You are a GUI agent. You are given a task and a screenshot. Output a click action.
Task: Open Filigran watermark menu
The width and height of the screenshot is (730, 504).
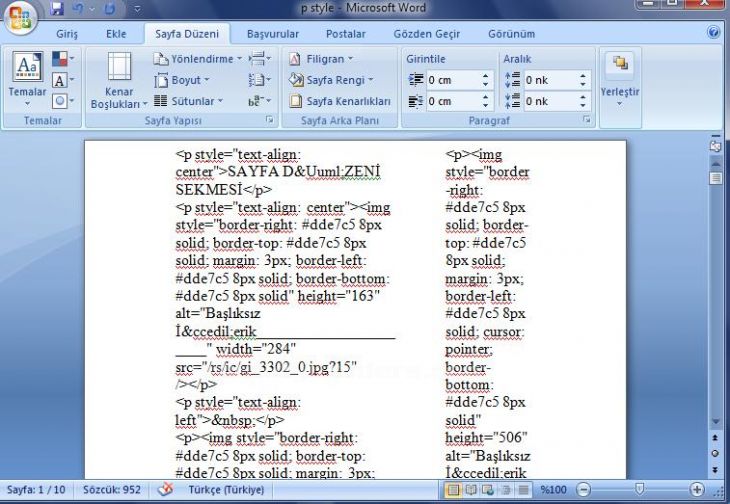click(321, 59)
